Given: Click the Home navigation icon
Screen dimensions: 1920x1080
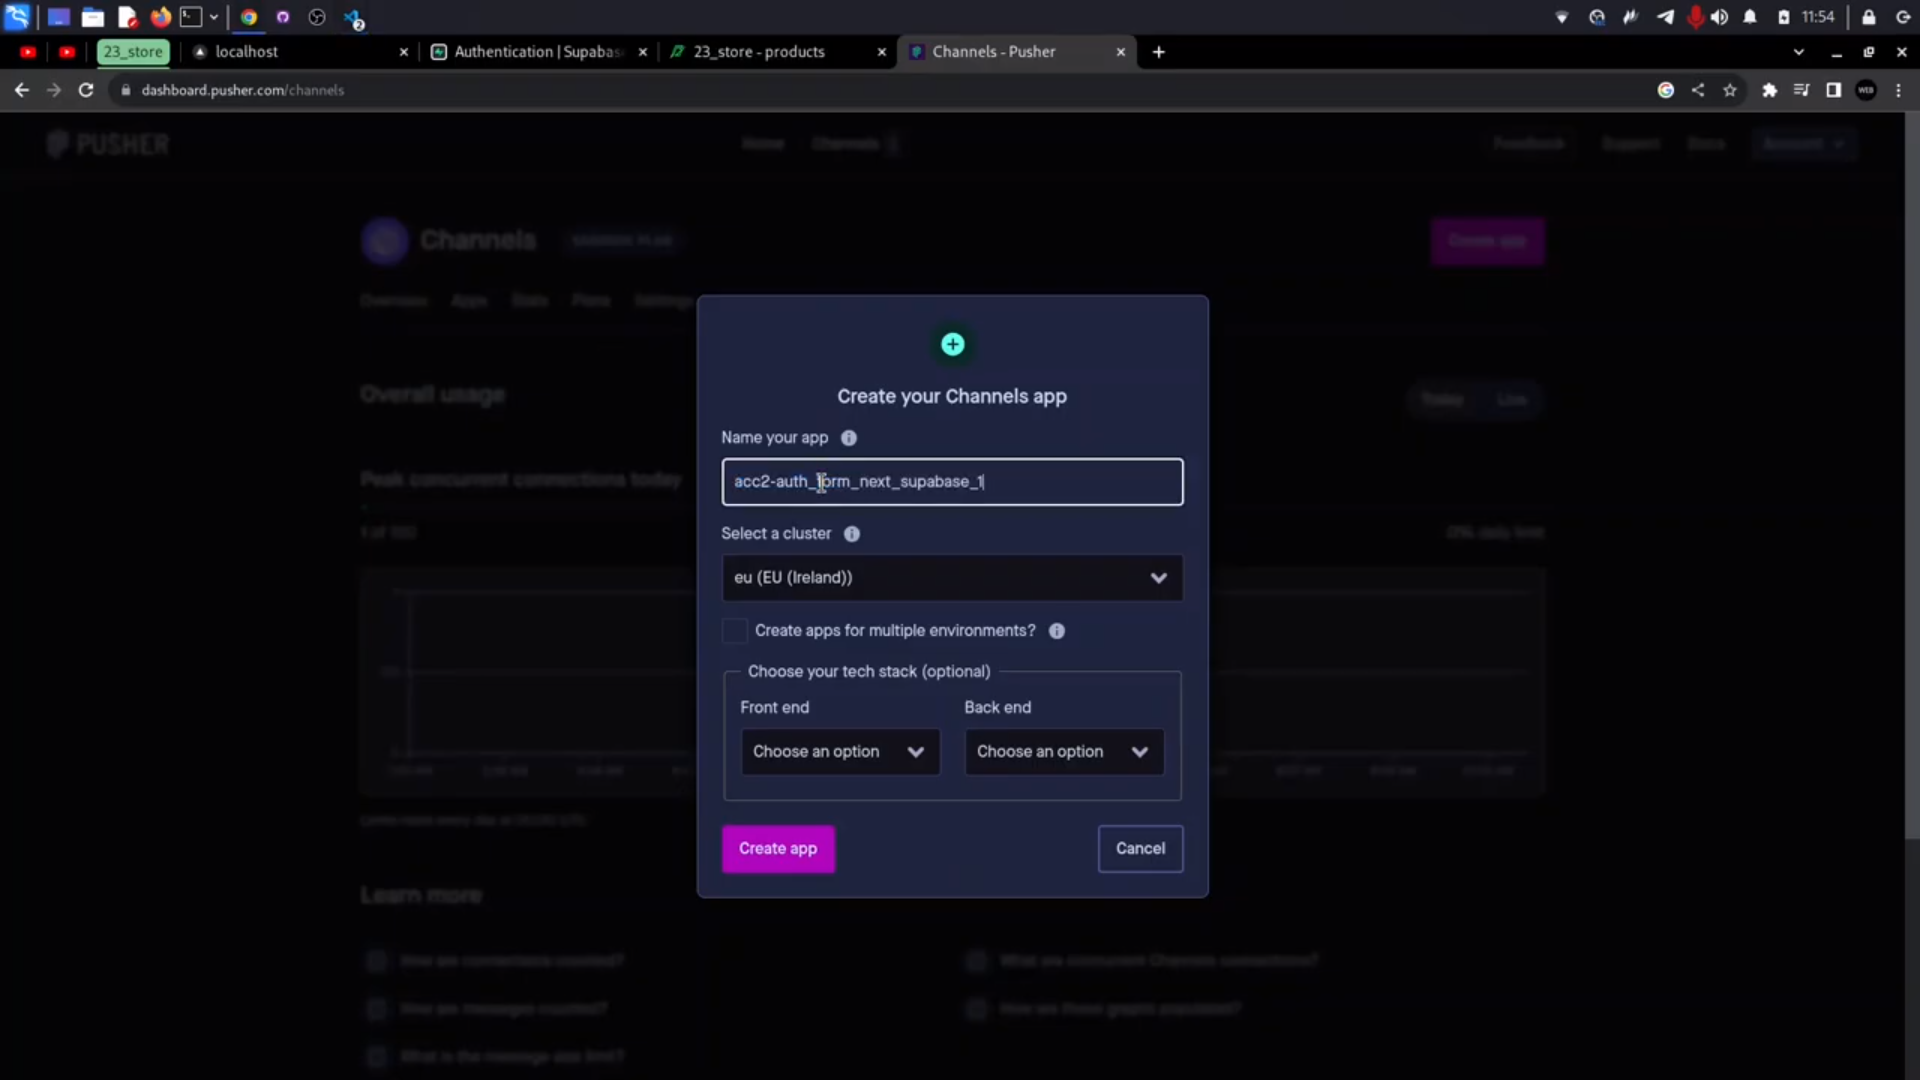Looking at the screenshot, I should pyautogui.click(x=762, y=142).
